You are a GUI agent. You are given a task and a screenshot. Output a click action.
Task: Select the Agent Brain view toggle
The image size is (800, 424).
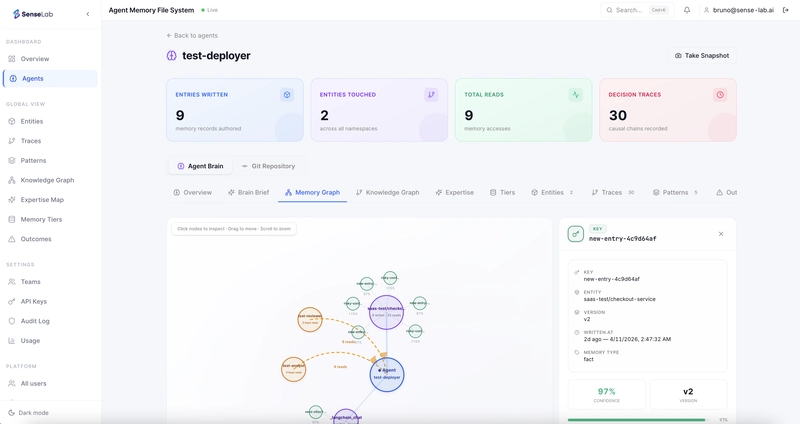point(200,166)
